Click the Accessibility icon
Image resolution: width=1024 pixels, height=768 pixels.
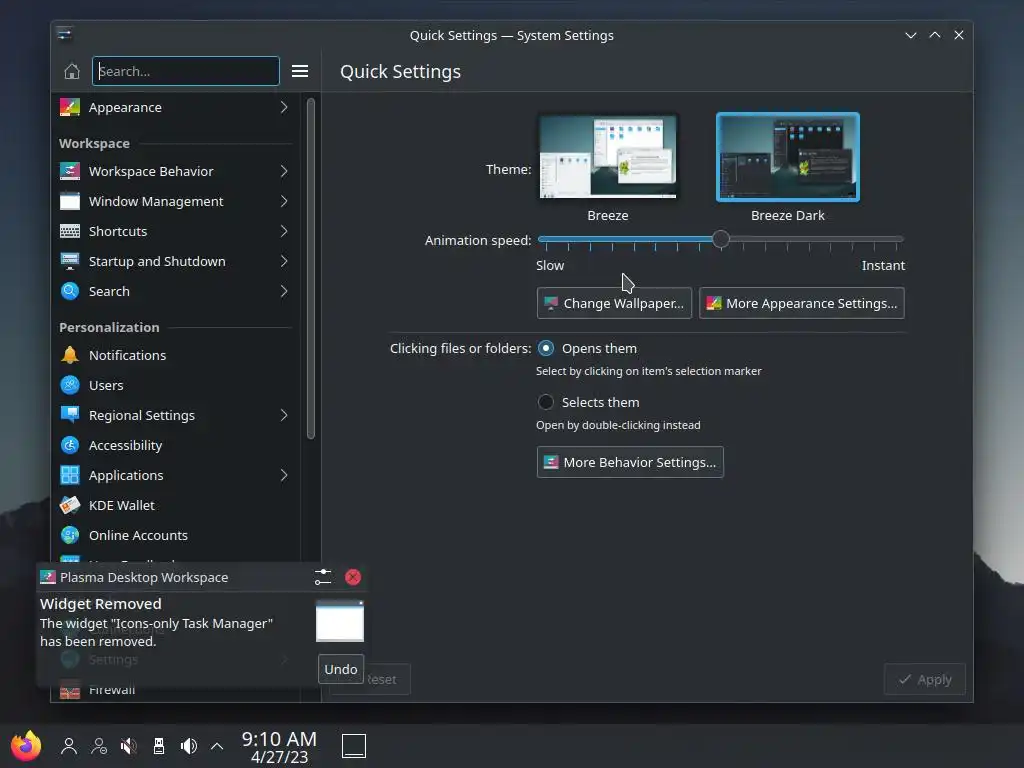(x=70, y=445)
